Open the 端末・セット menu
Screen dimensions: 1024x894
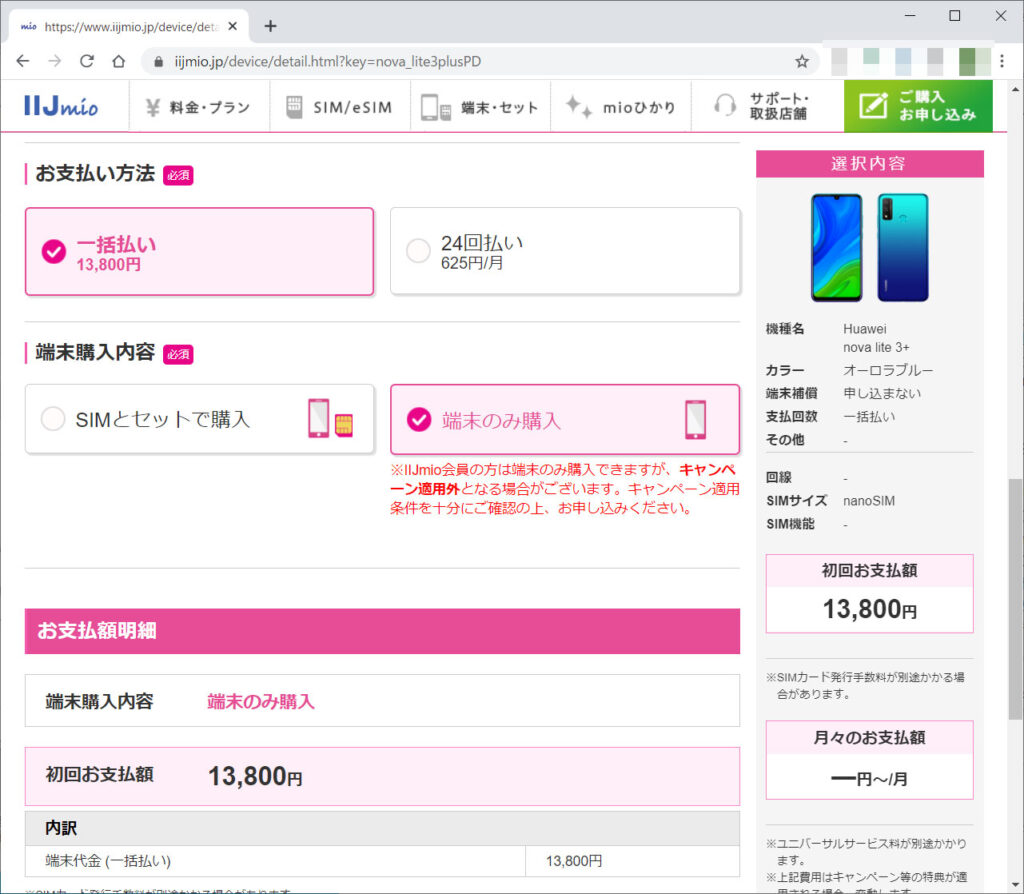tap(480, 107)
